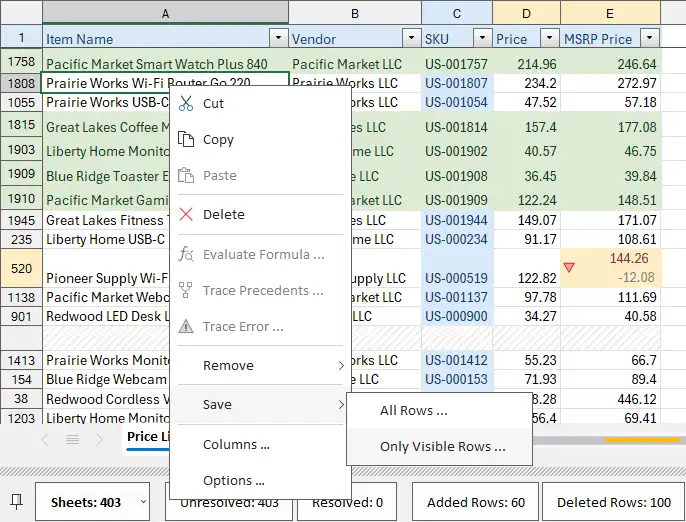This screenshot has height=522, width=686.
Task: Switch to the Price List sheet tab
Action: tap(148, 437)
